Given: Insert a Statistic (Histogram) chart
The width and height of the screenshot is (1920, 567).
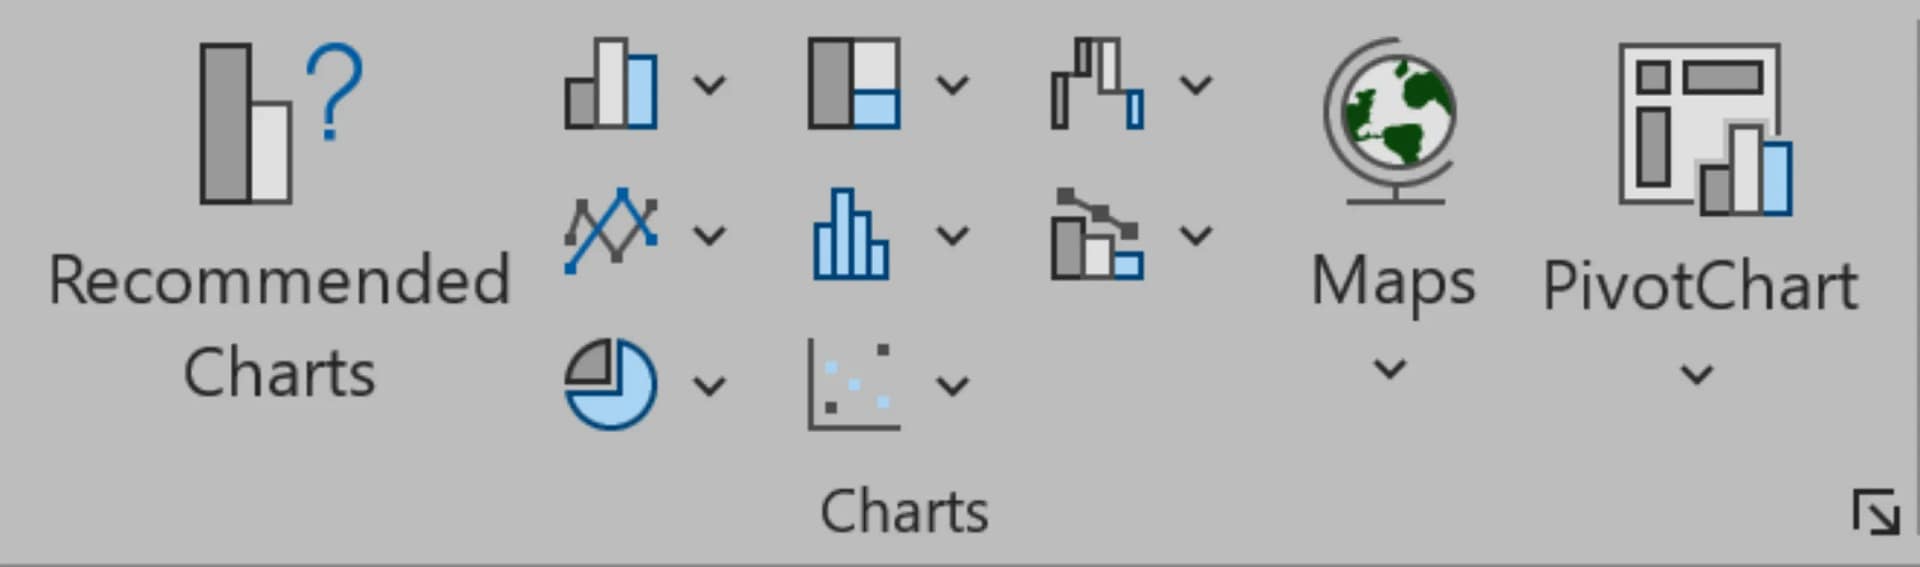Looking at the screenshot, I should pos(850,235).
